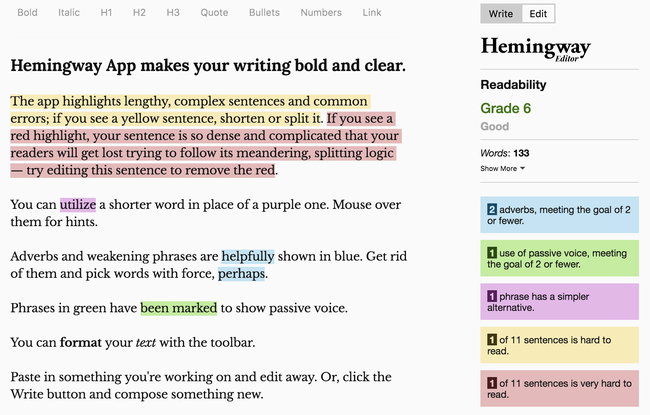Click green highlighted phrase been marked

click(179, 308)
